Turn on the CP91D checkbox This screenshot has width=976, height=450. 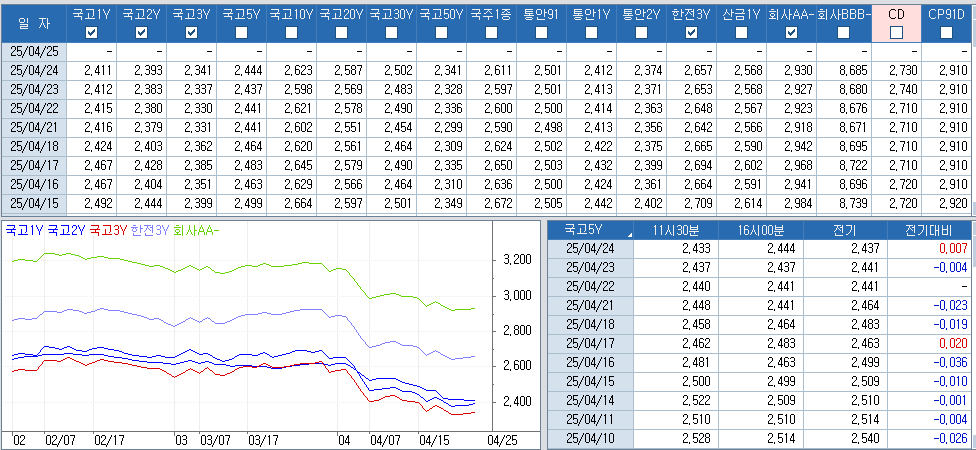946,33
